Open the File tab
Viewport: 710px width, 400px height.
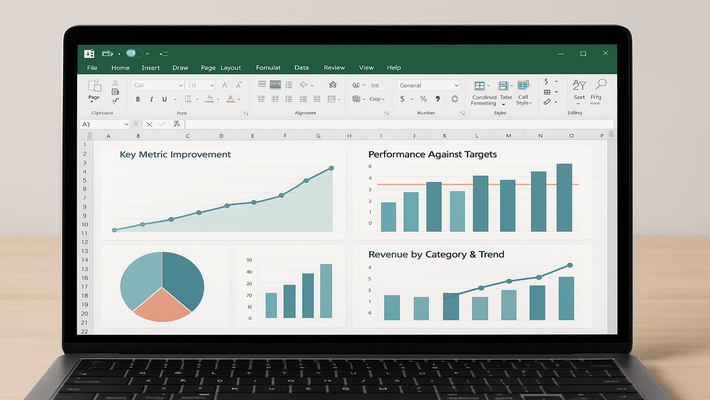(92, 67)
